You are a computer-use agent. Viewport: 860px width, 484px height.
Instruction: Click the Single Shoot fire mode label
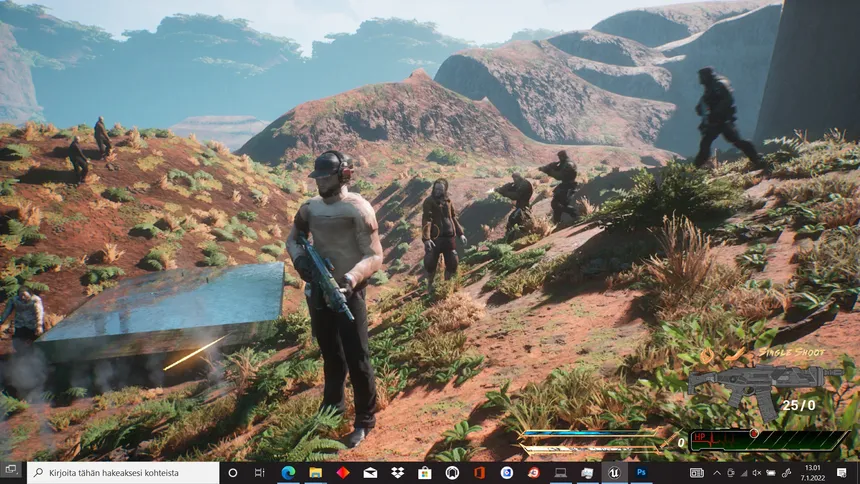(792, 352)
